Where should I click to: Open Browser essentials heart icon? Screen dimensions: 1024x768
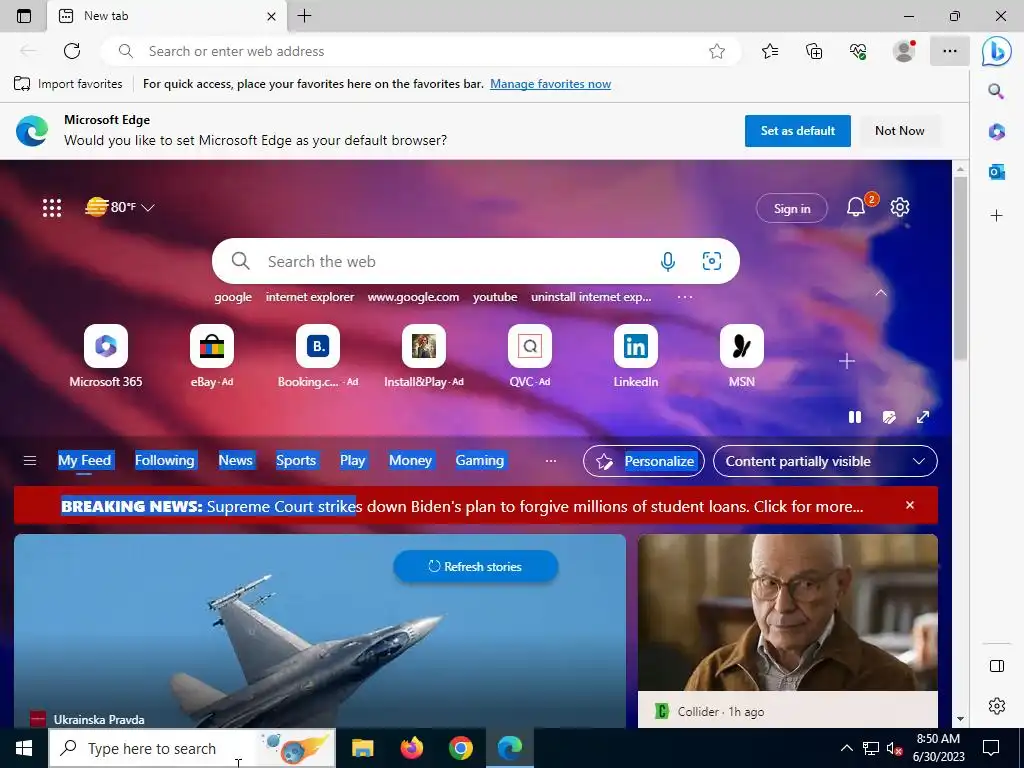tap(858, 51)
